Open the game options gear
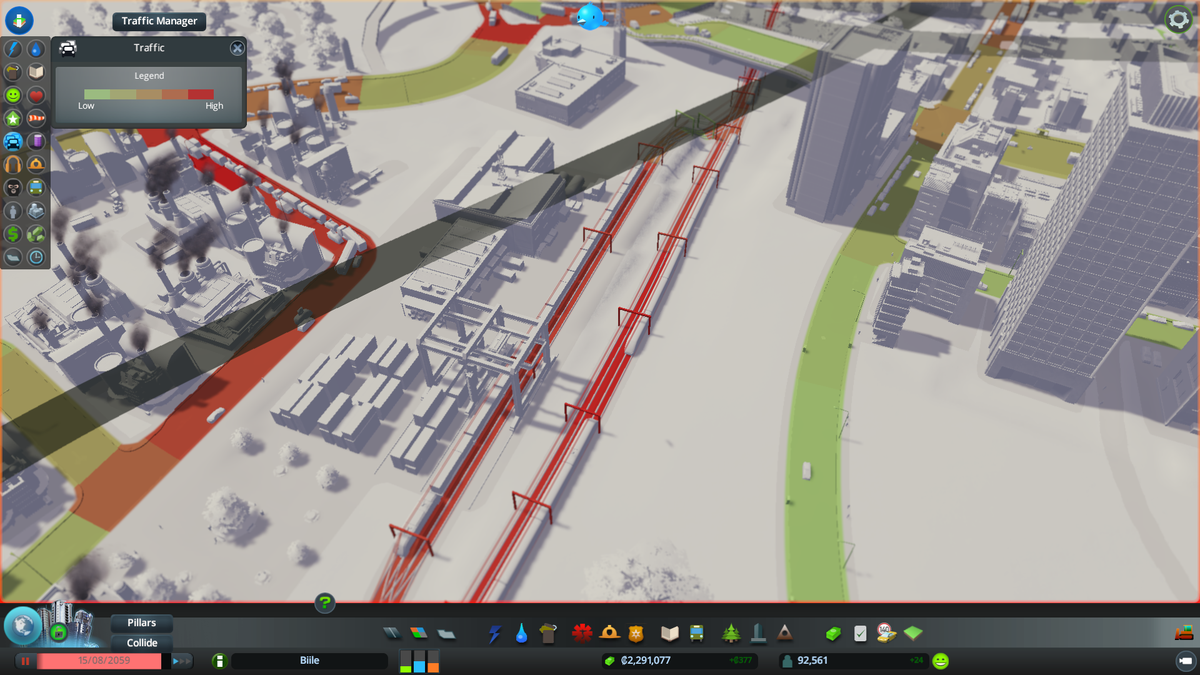Screen dimensions: 1200x675 1178,19
